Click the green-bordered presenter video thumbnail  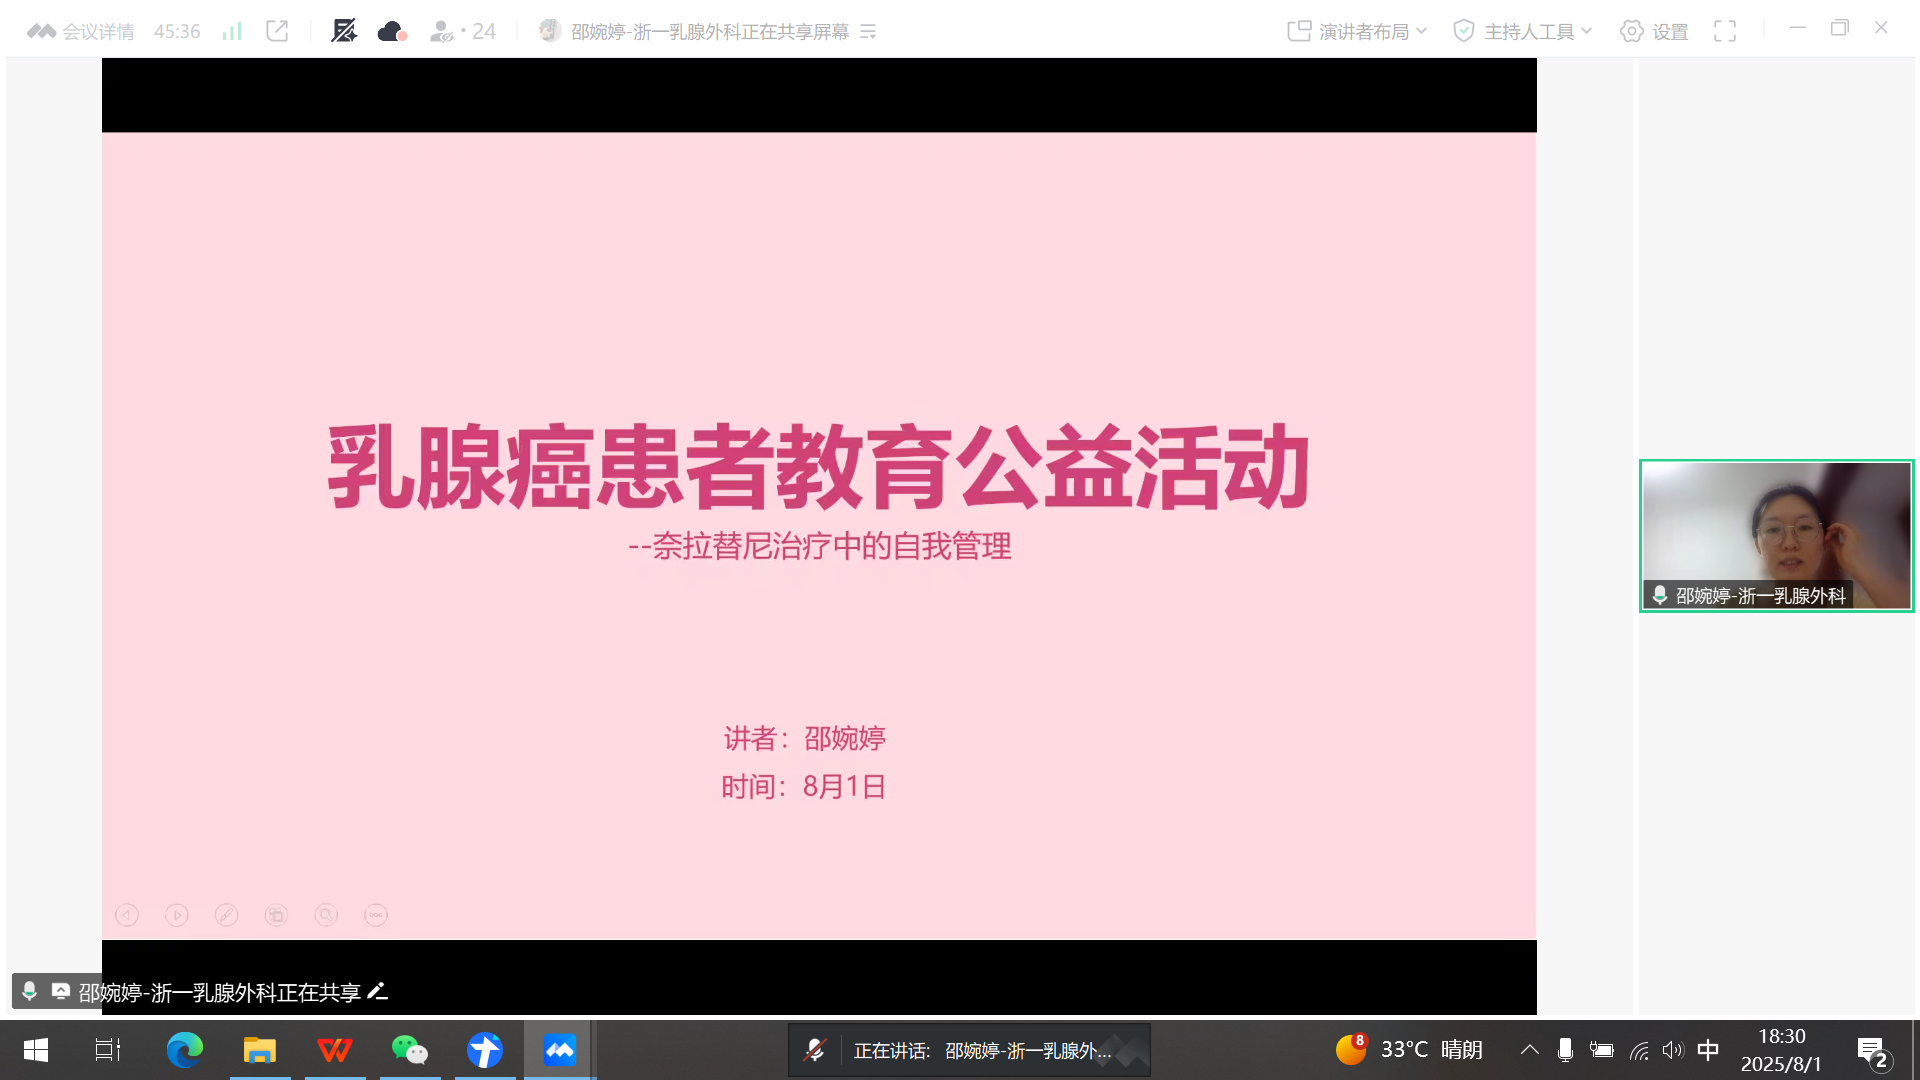point(1775,536)
